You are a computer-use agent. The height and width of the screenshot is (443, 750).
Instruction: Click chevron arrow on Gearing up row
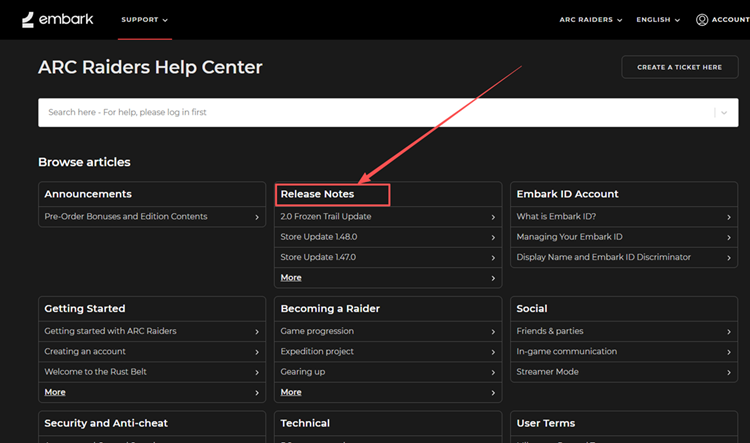[x=493, y=372]
